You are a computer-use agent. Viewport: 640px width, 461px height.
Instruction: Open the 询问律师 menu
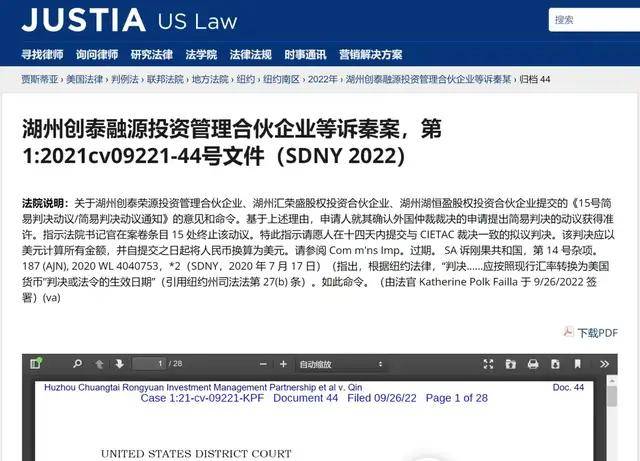[97, 54]
